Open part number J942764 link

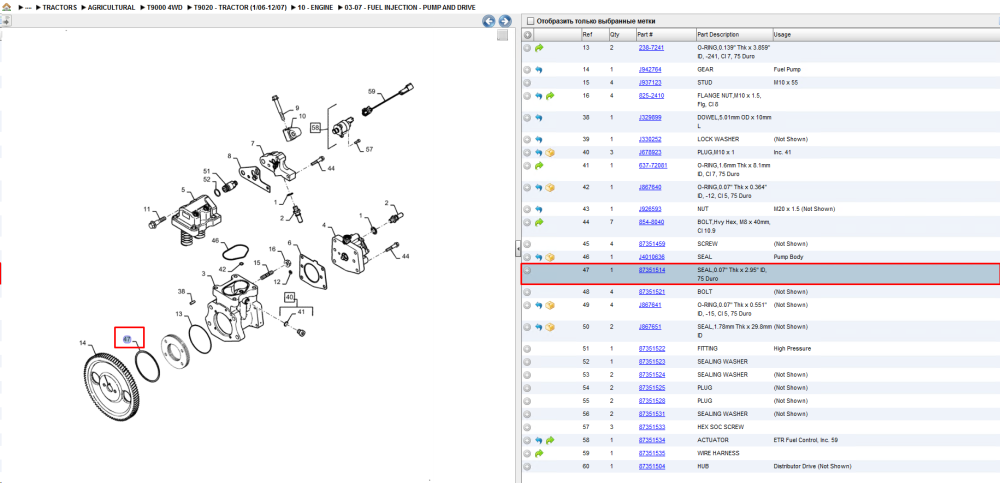coord(650,70)
